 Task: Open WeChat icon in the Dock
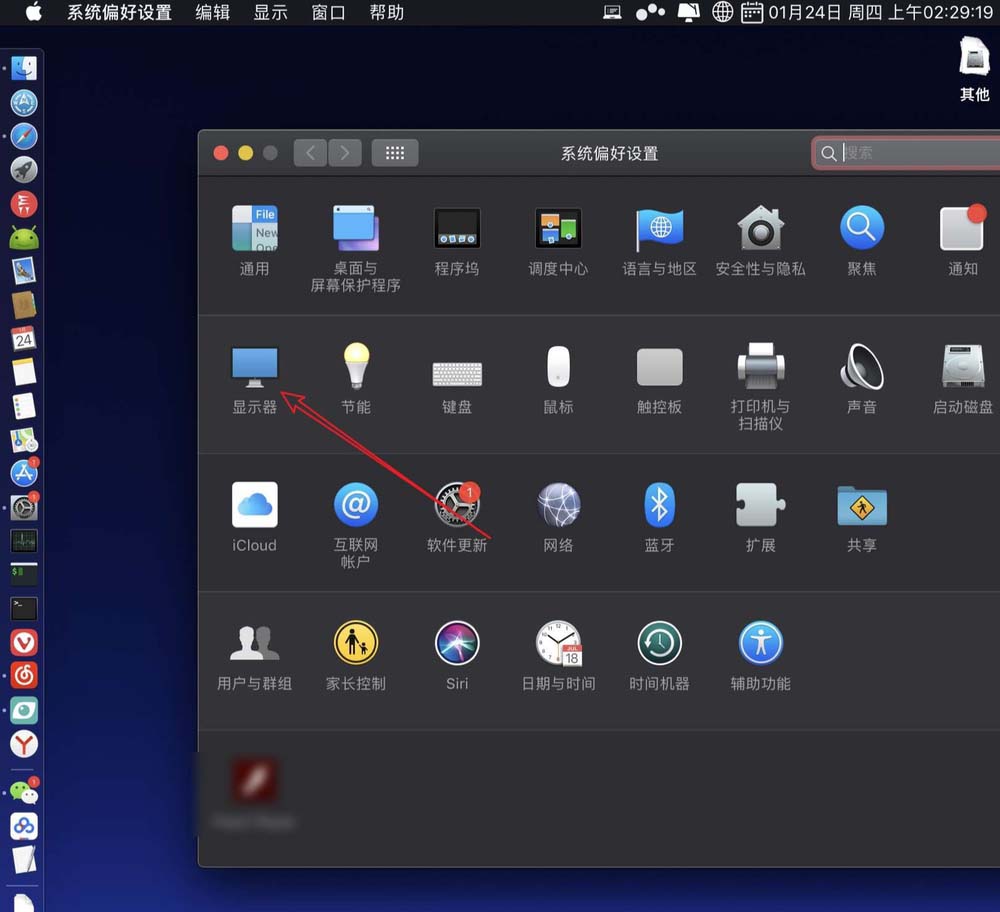coord(24,791)
